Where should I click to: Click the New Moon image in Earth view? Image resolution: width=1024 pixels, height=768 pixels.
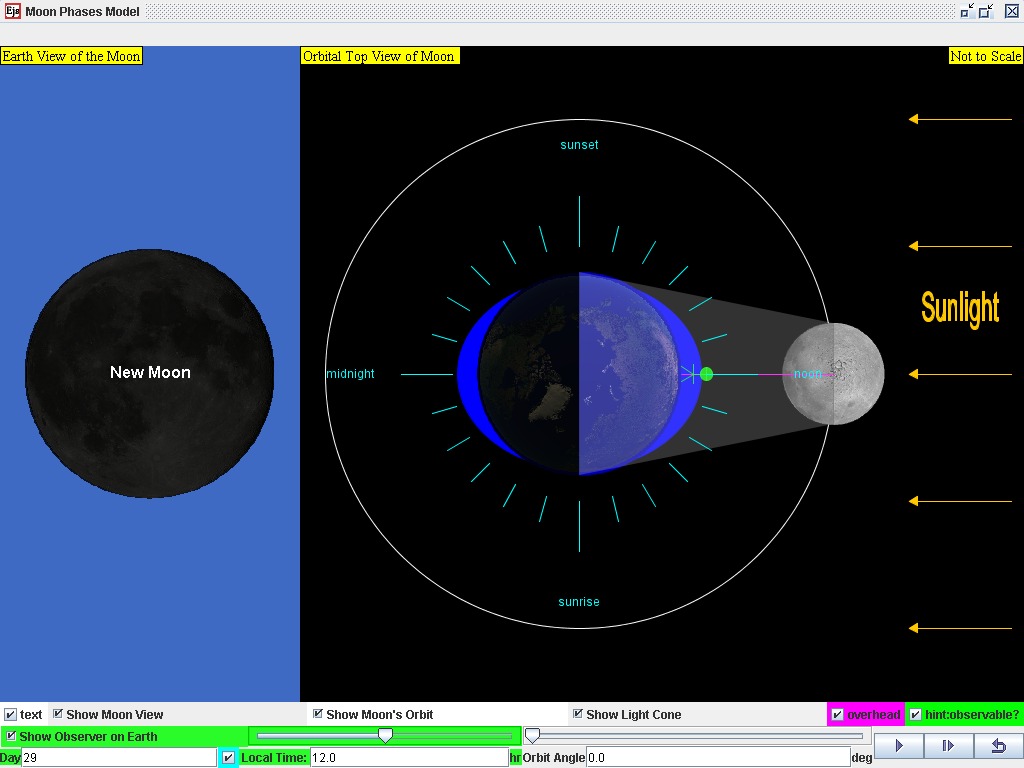(150, 372)
